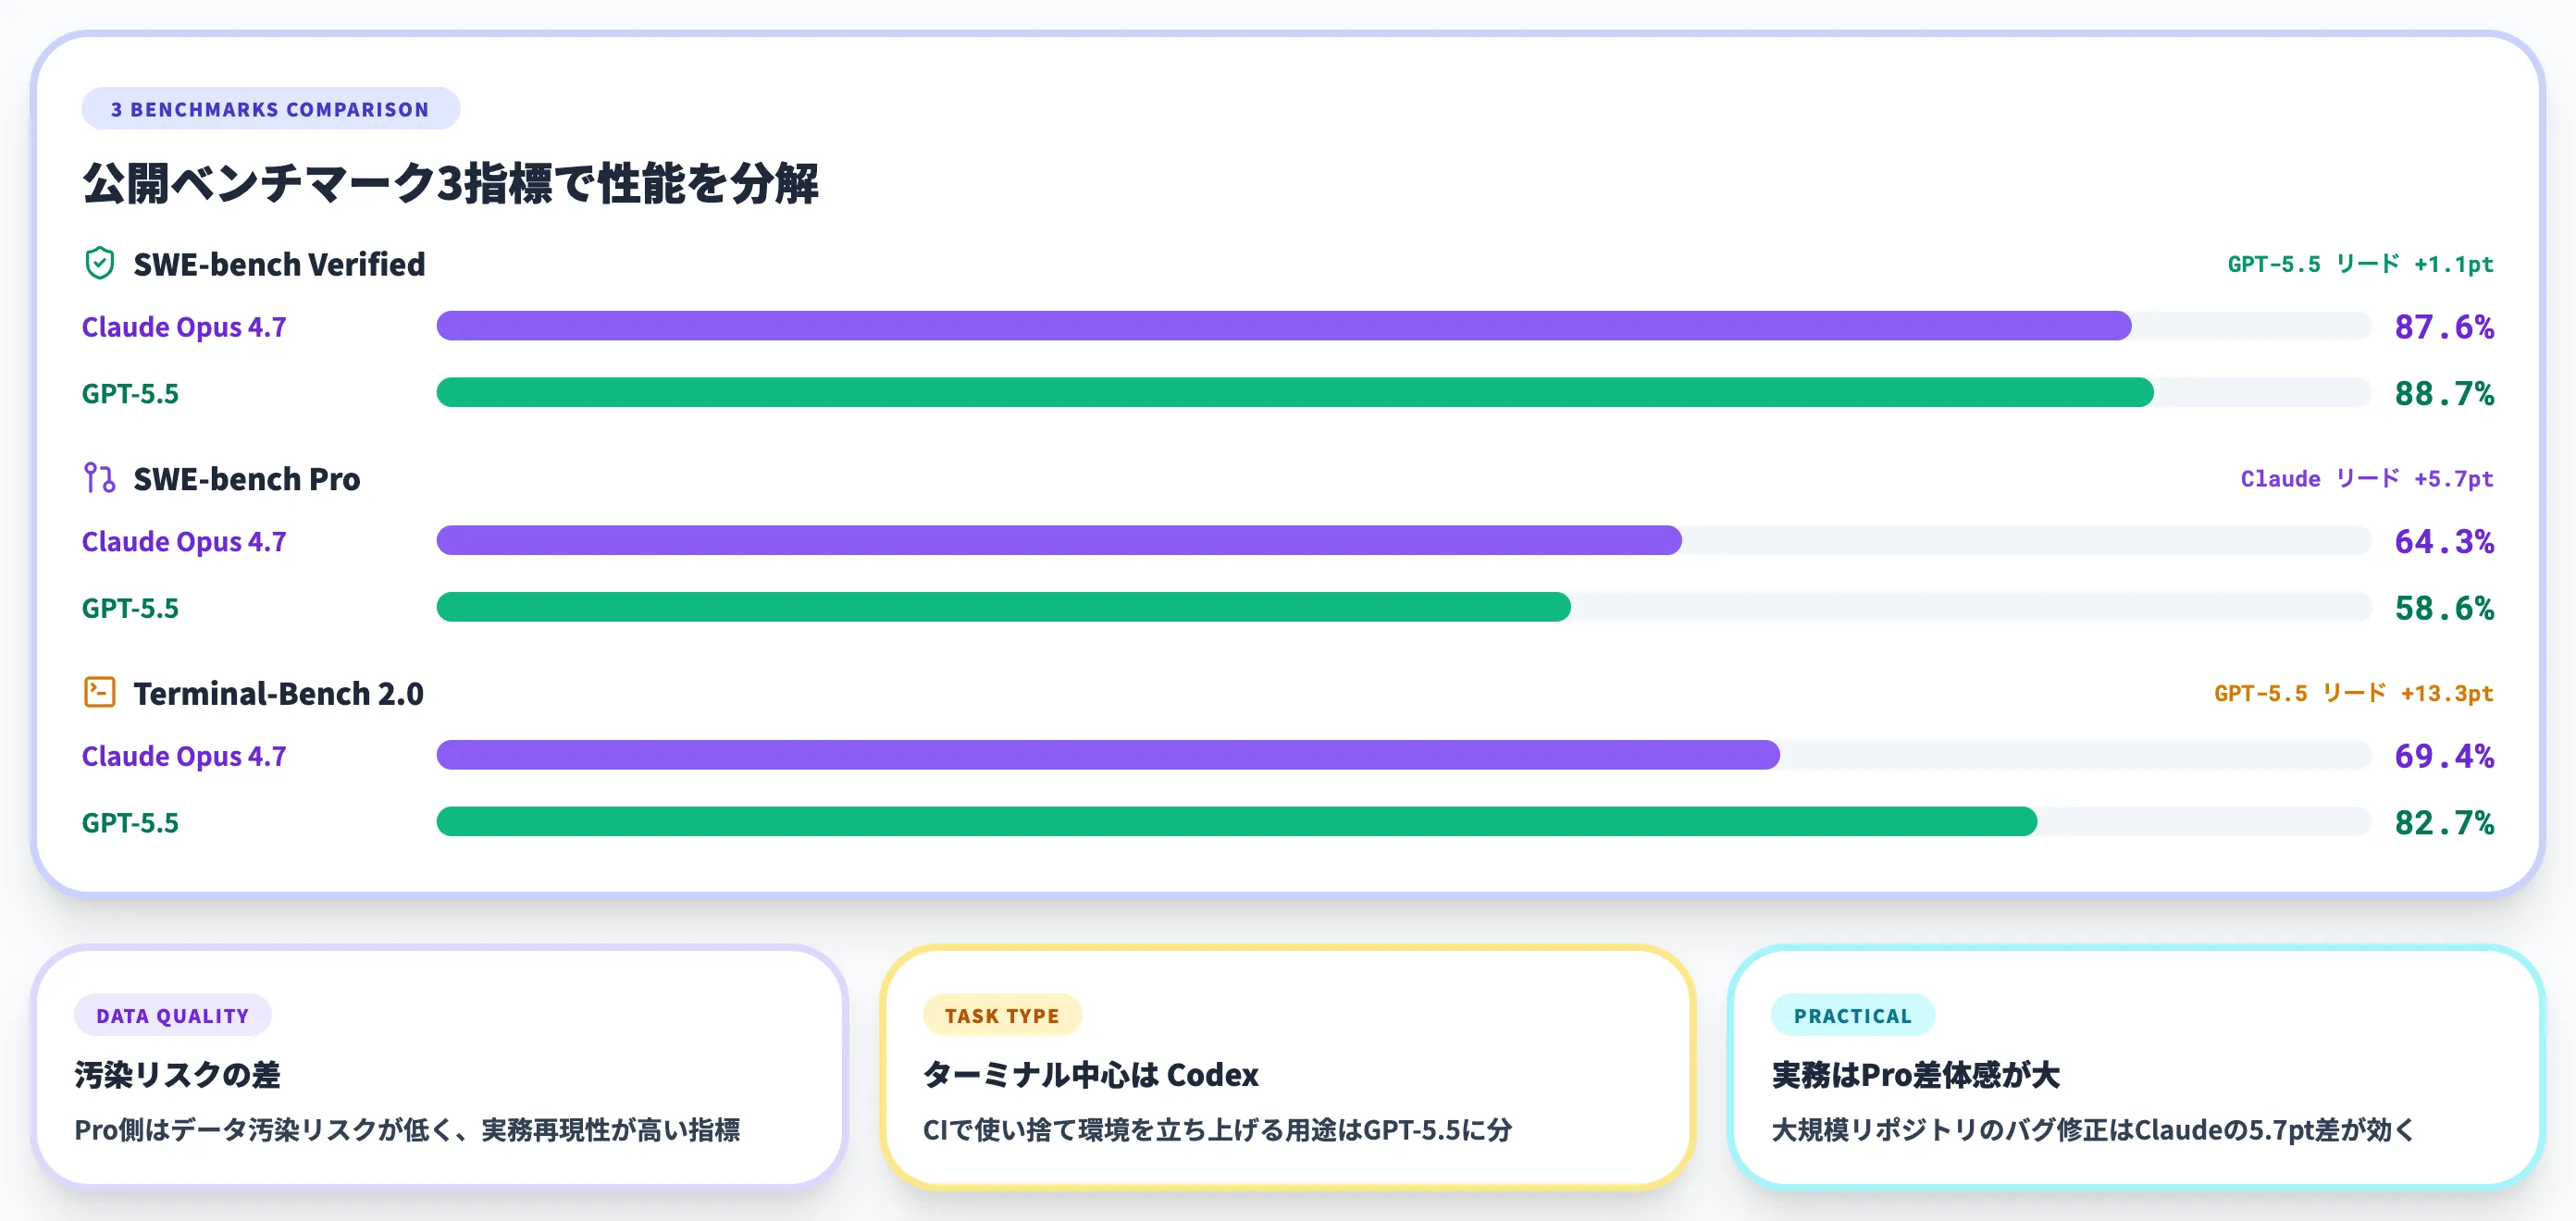Click the 'GPT-5.5' label under SWE-bench Pro
This screenshot has width=2576, height=1221.
click(x=130, y=608)
